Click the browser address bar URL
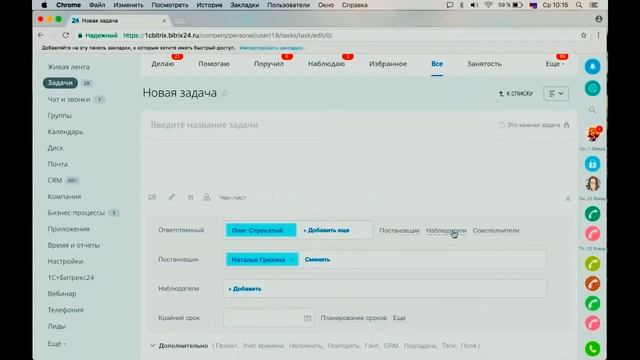Viewport: 640px width, 360px height. point(227,36)
